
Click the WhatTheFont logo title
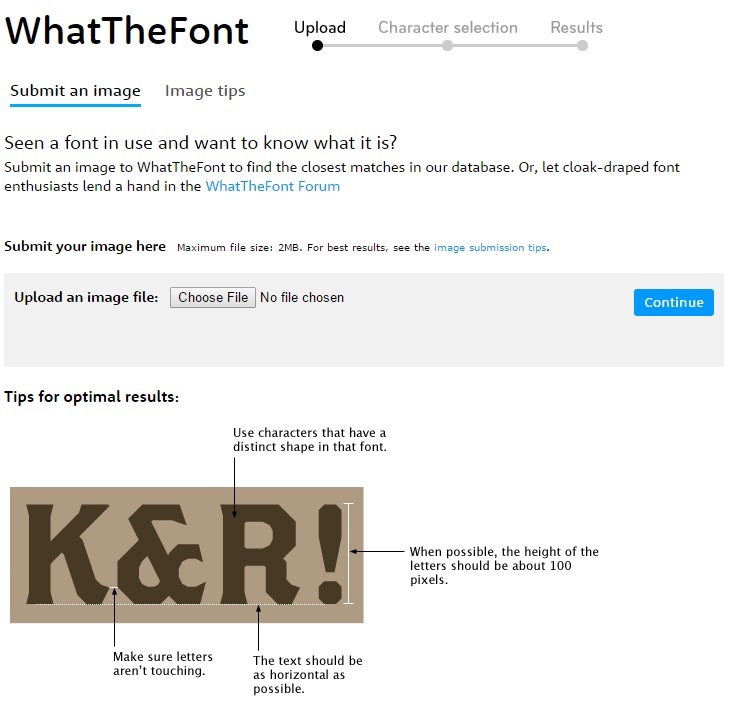pos(126,31)
